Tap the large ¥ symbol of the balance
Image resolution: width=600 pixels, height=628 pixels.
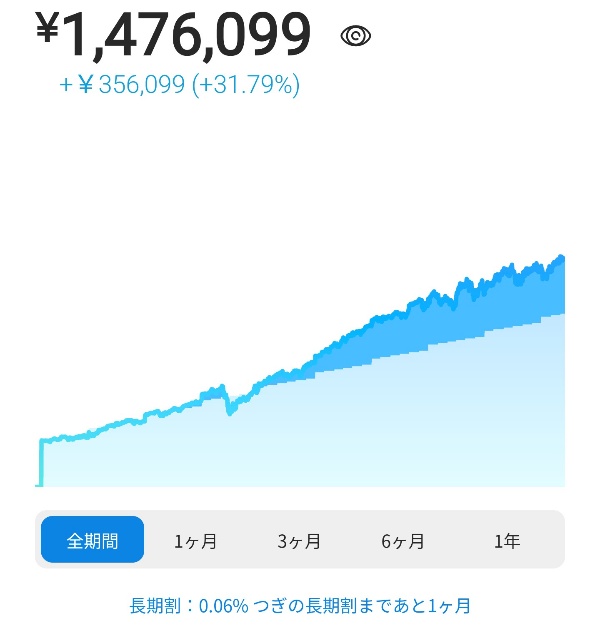coord(47,27)
